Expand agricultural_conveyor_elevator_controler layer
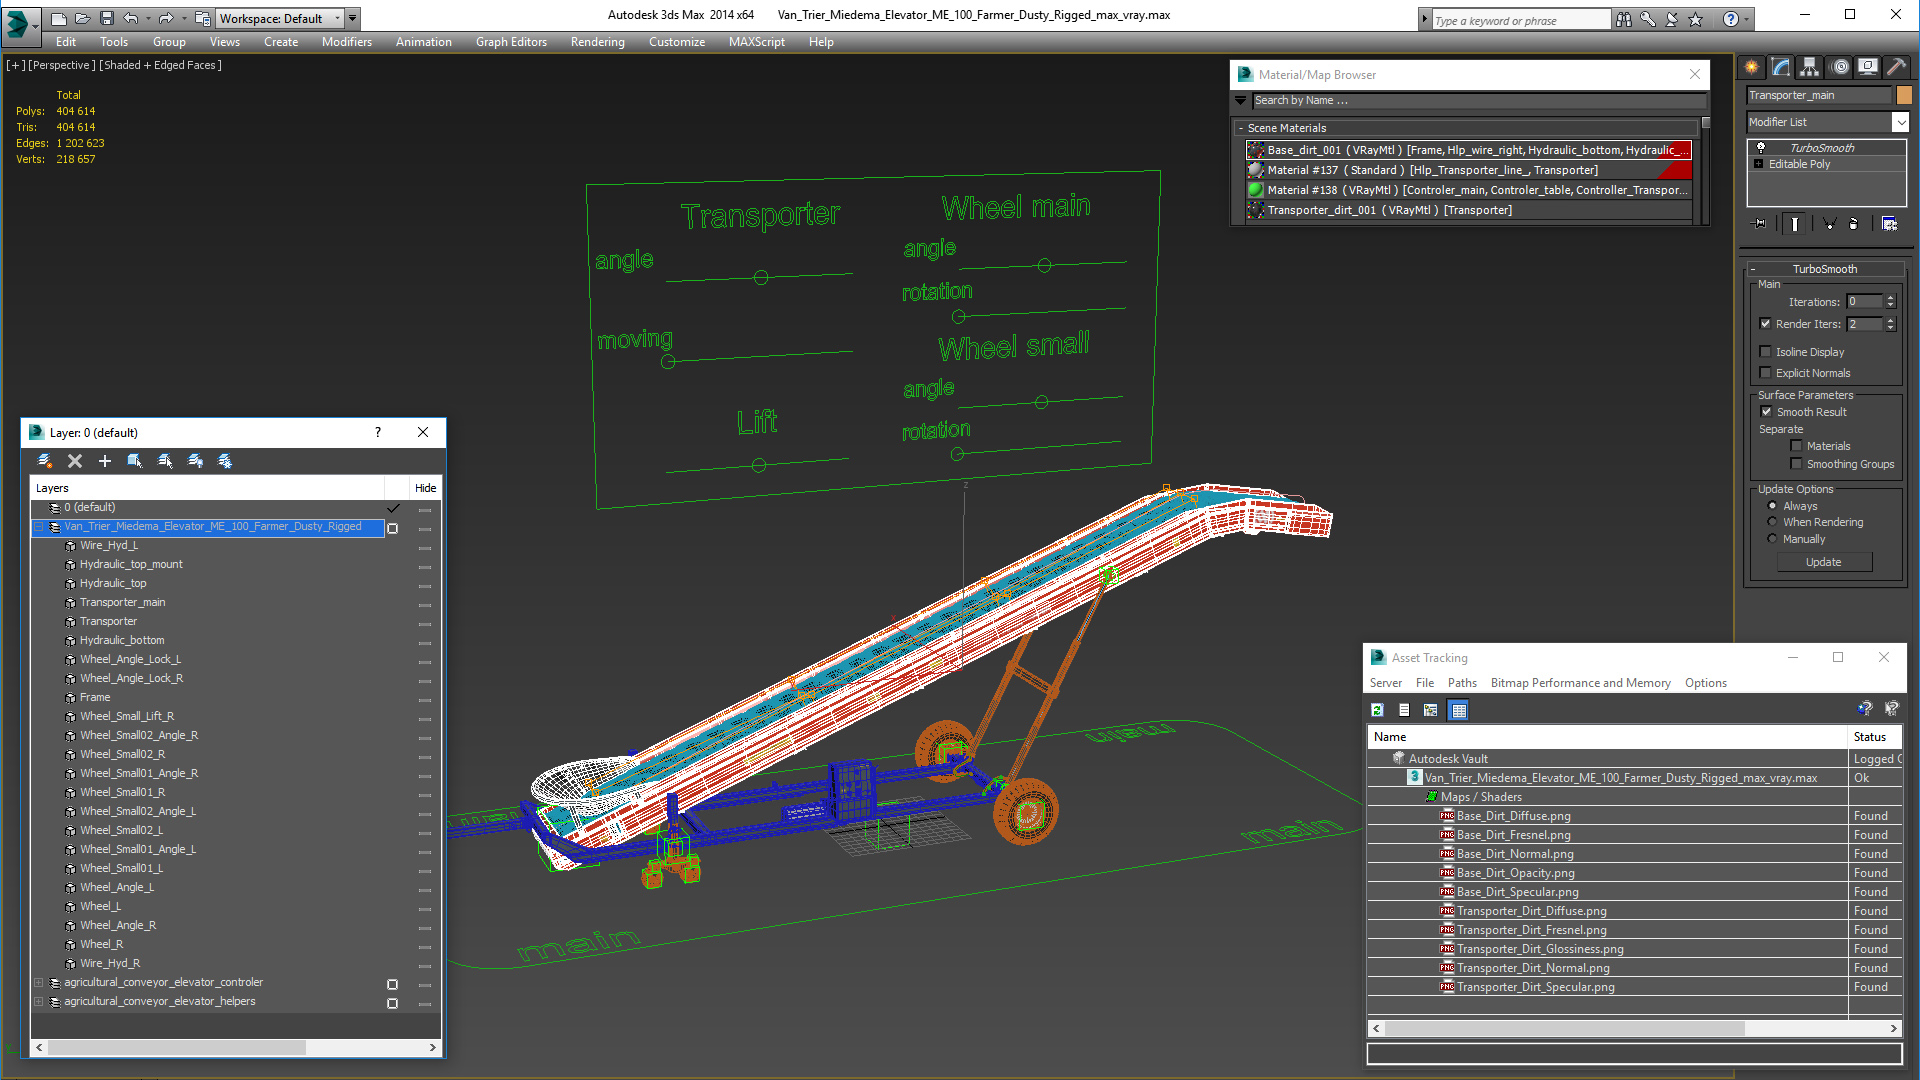Image resolution: width=1920 pixels, height=1080 pixels. click(39, 983)
